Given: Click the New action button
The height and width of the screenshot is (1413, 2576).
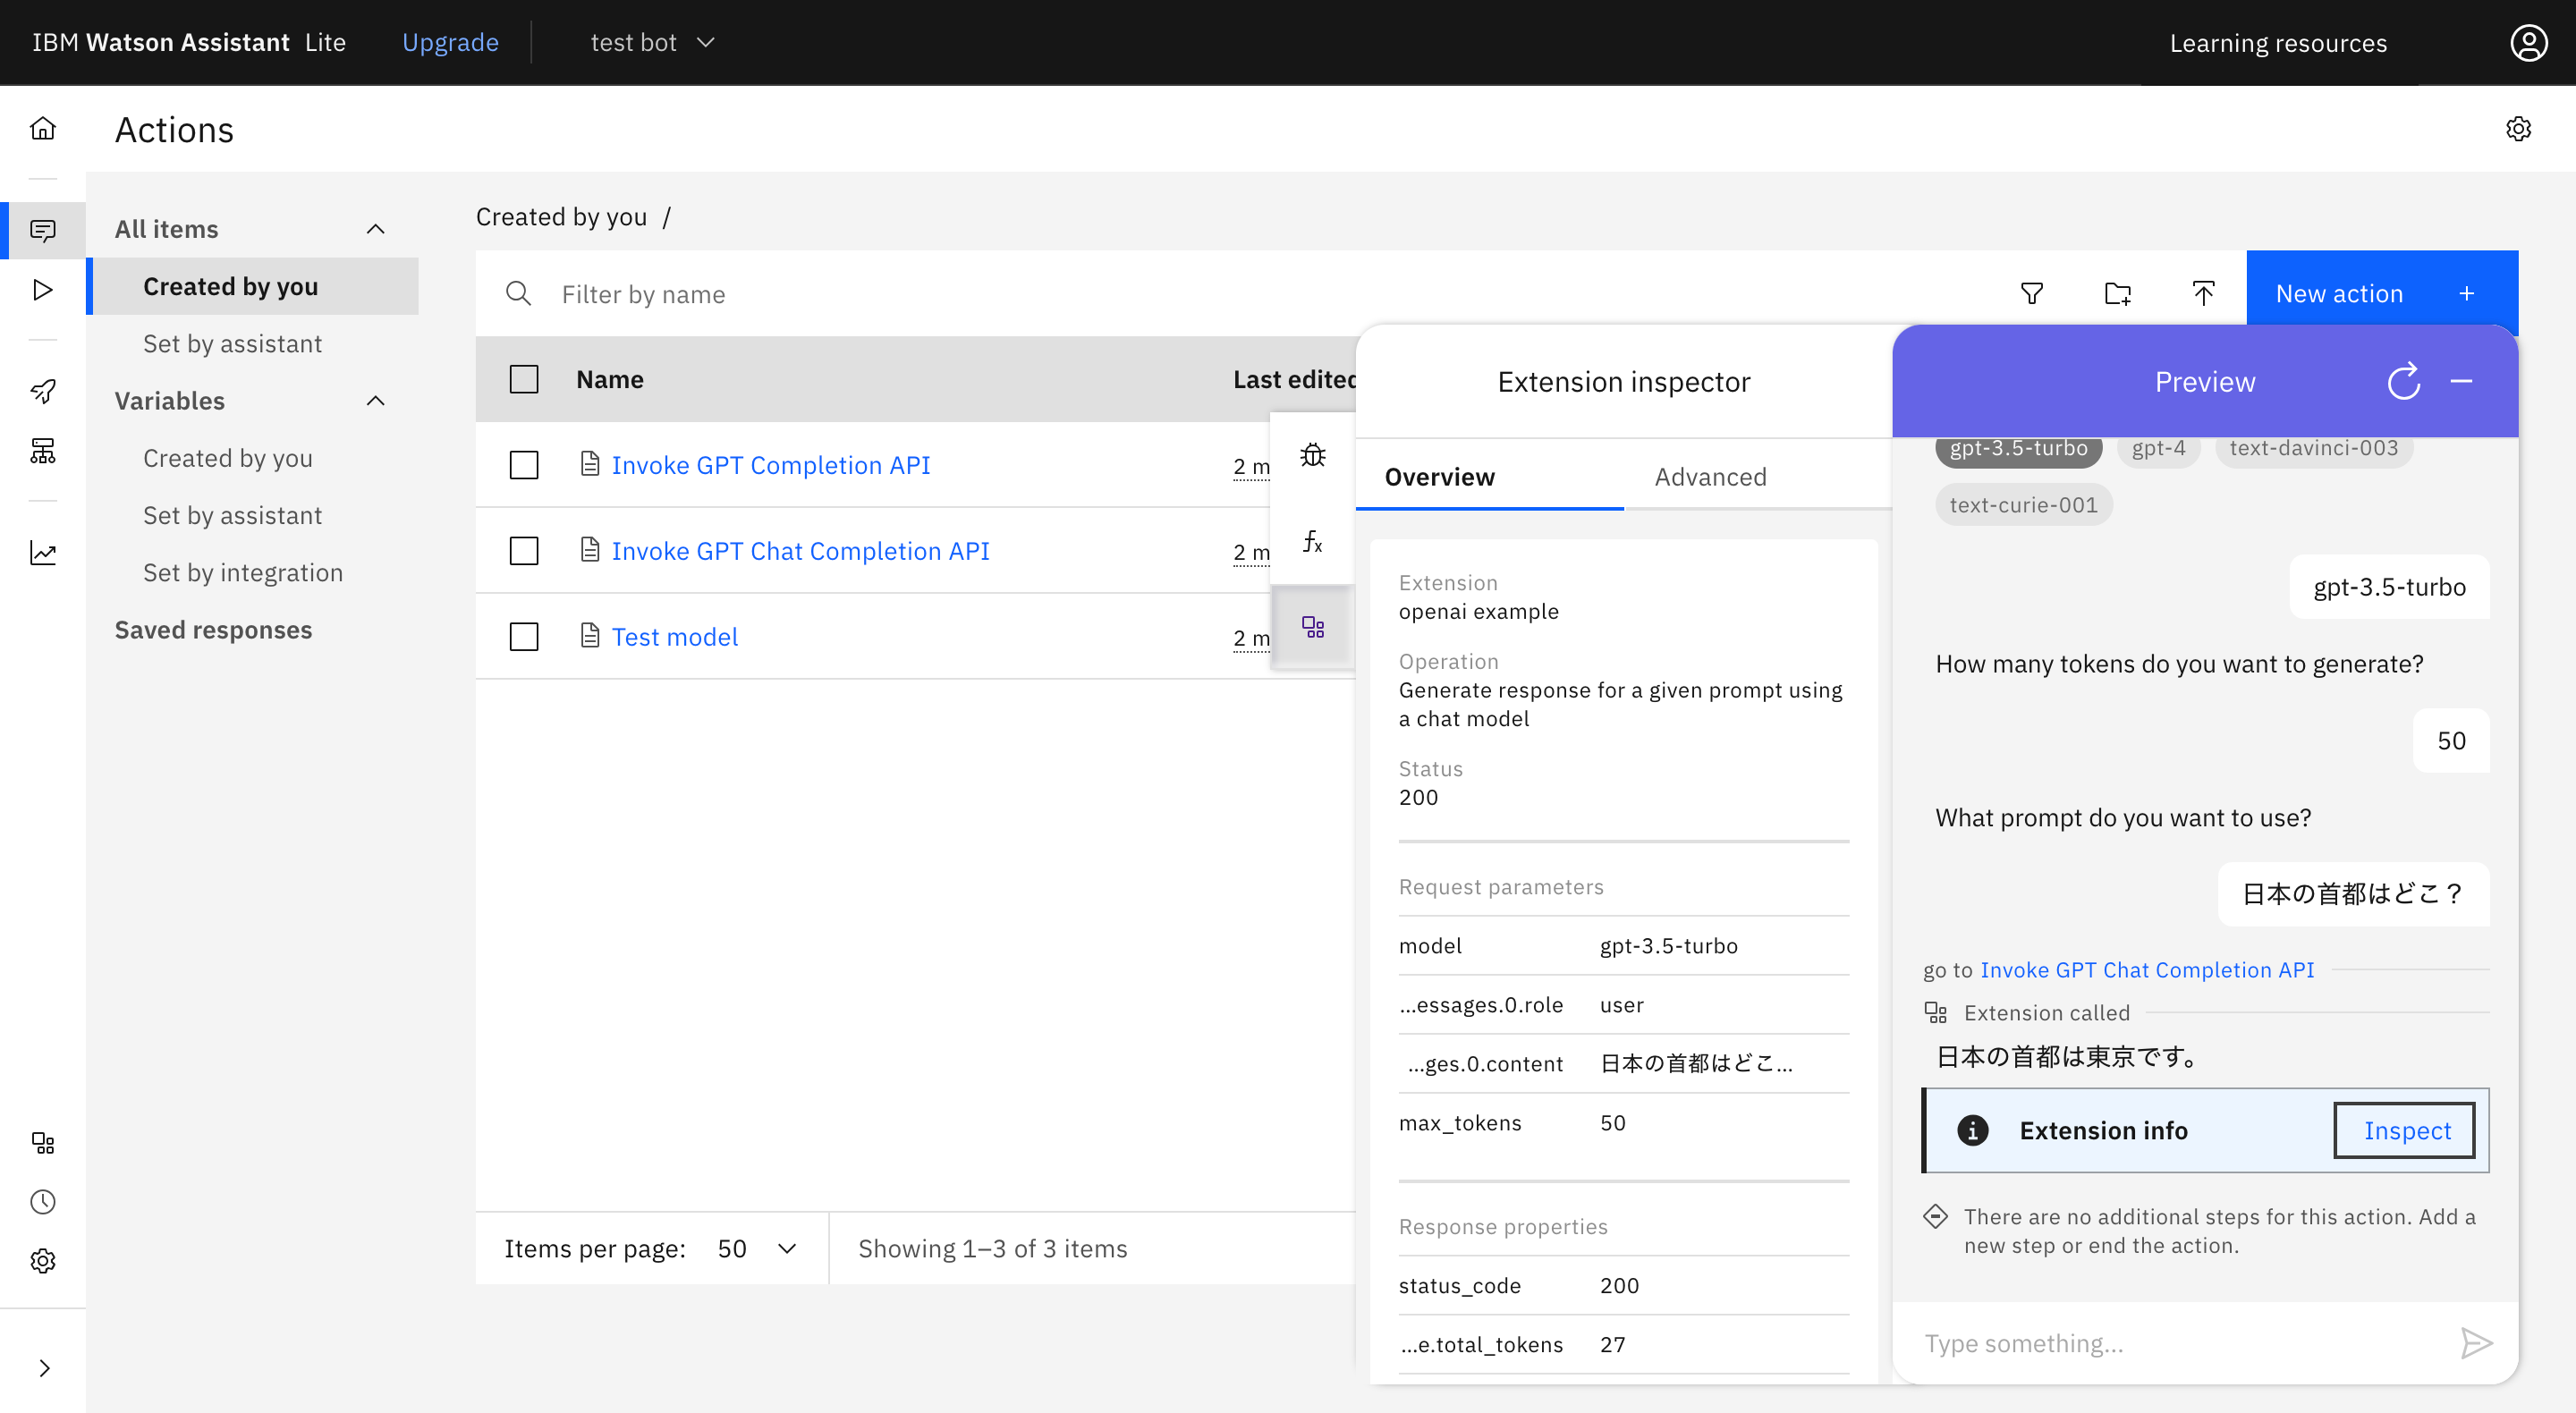Looking at the screenshot, I should [x=2381, y=293].
